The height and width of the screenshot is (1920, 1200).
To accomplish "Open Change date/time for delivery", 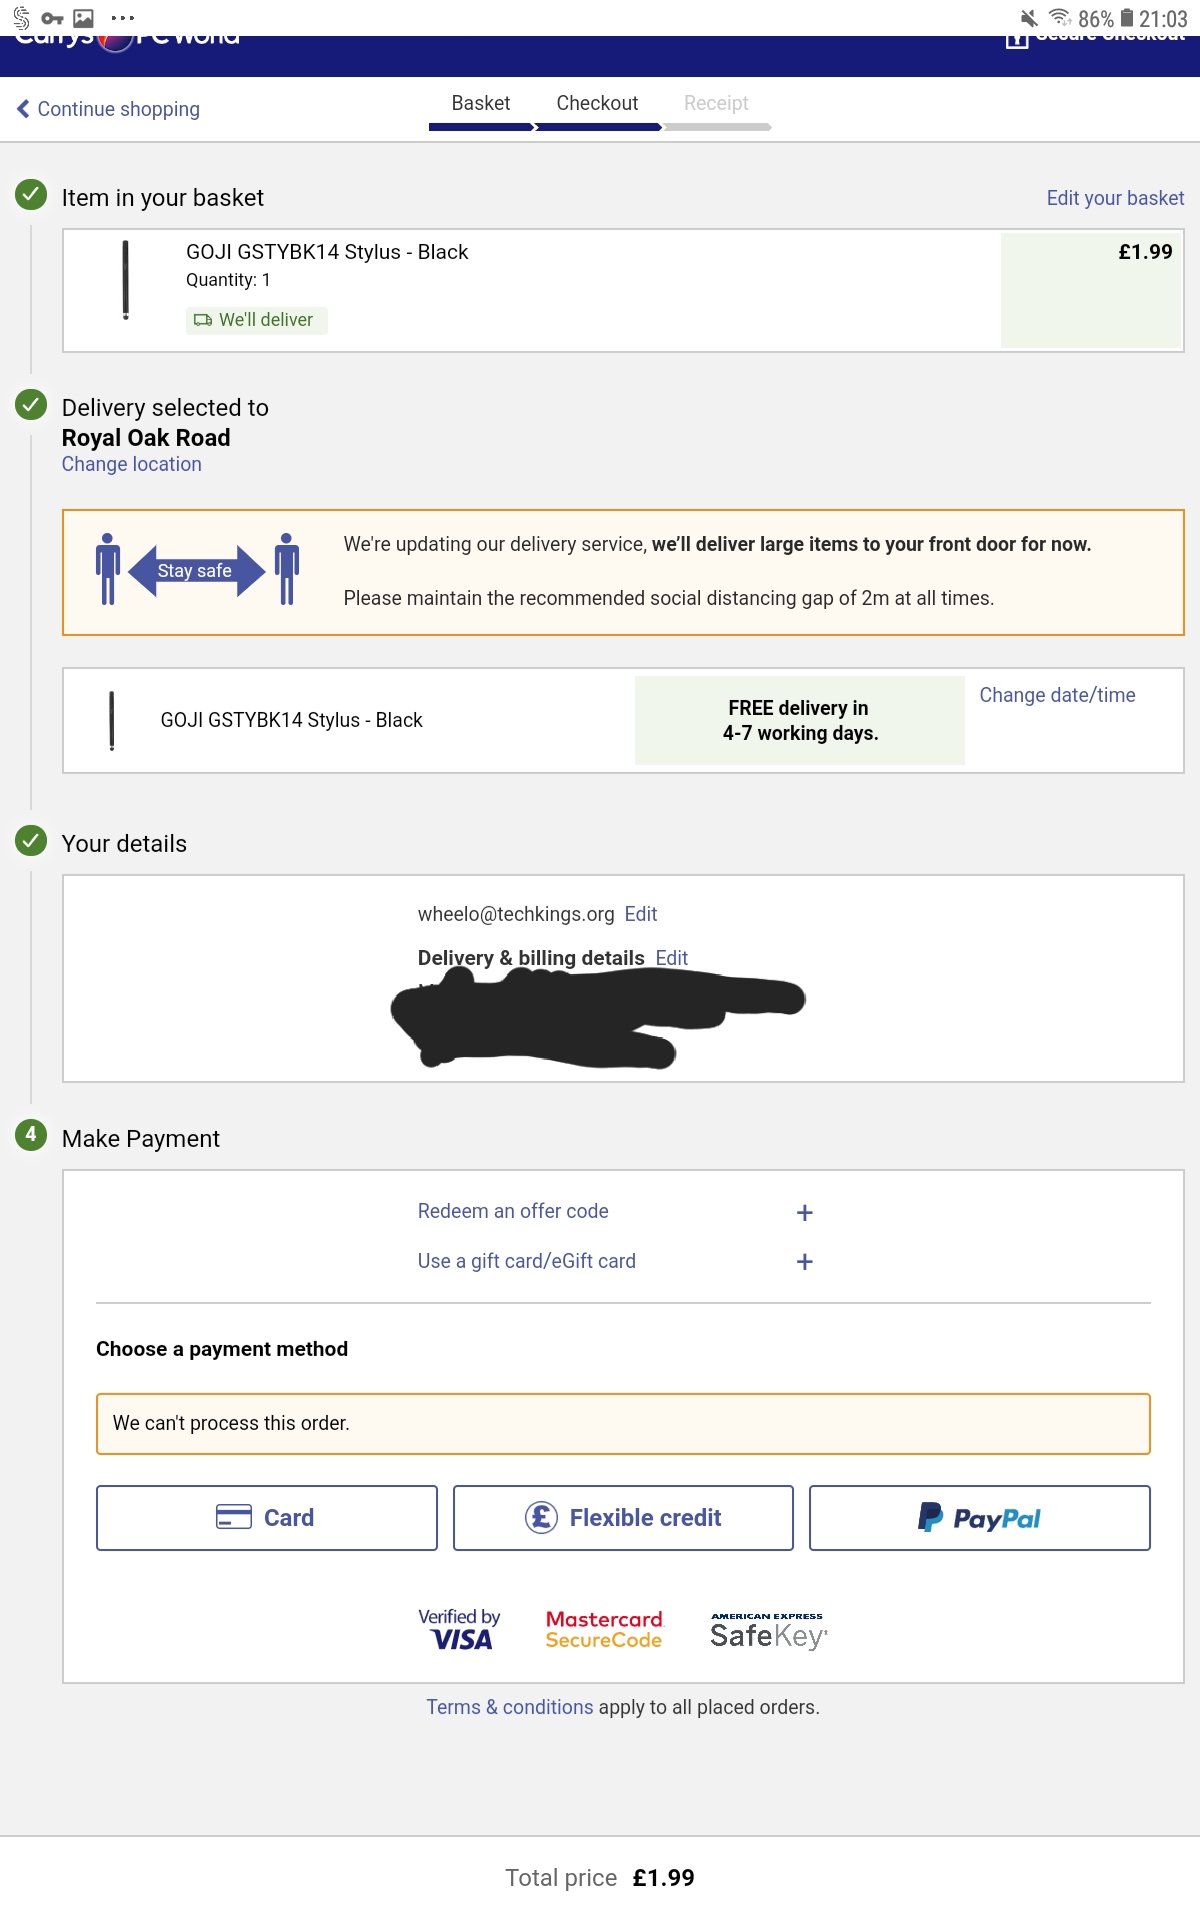I will [1057, 695].
